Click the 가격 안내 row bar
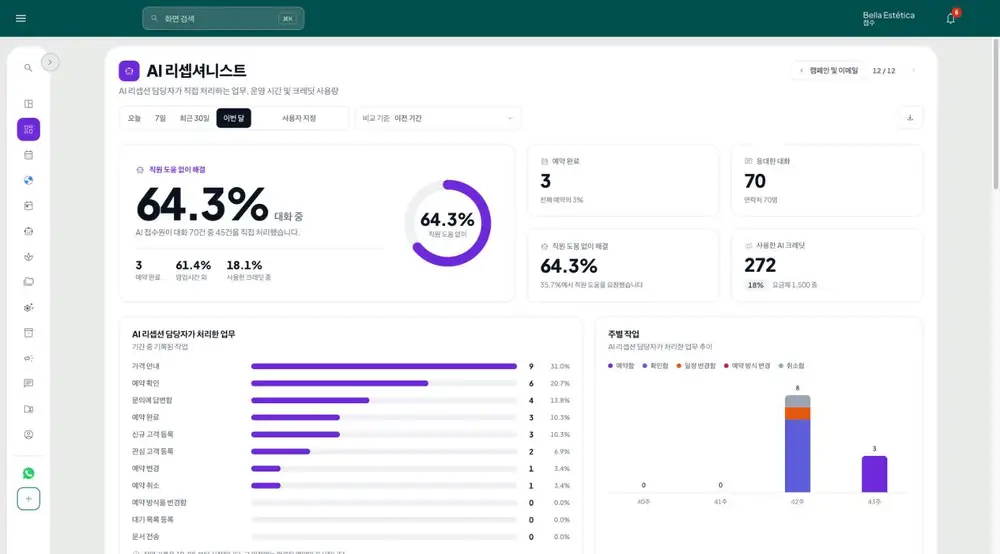The image size is (1000, 554). pyautogui.click(x=384, y=366)
